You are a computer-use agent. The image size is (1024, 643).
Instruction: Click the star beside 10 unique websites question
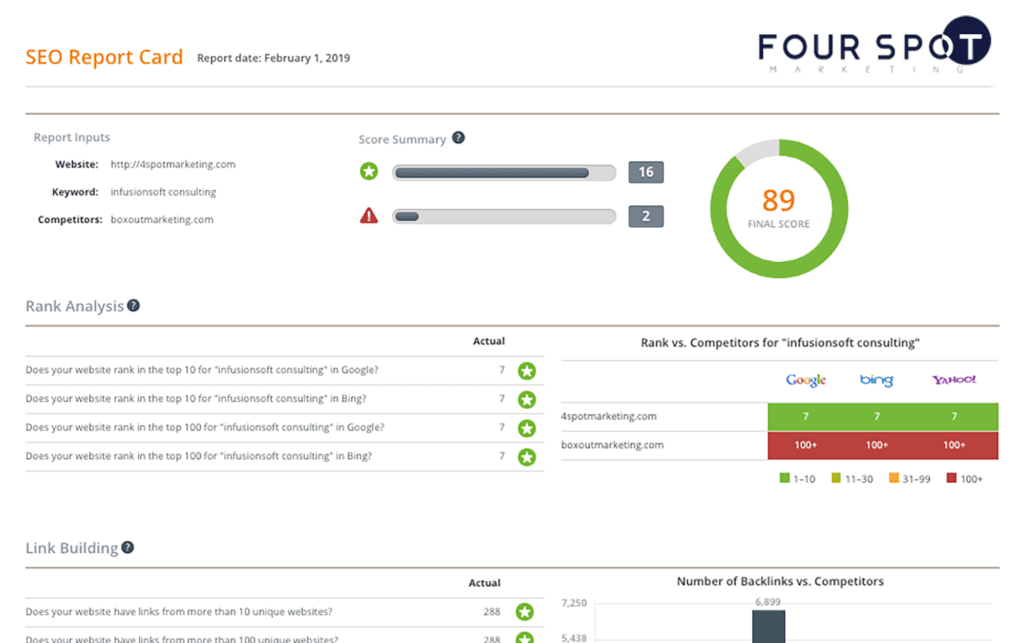pos(524,612)
